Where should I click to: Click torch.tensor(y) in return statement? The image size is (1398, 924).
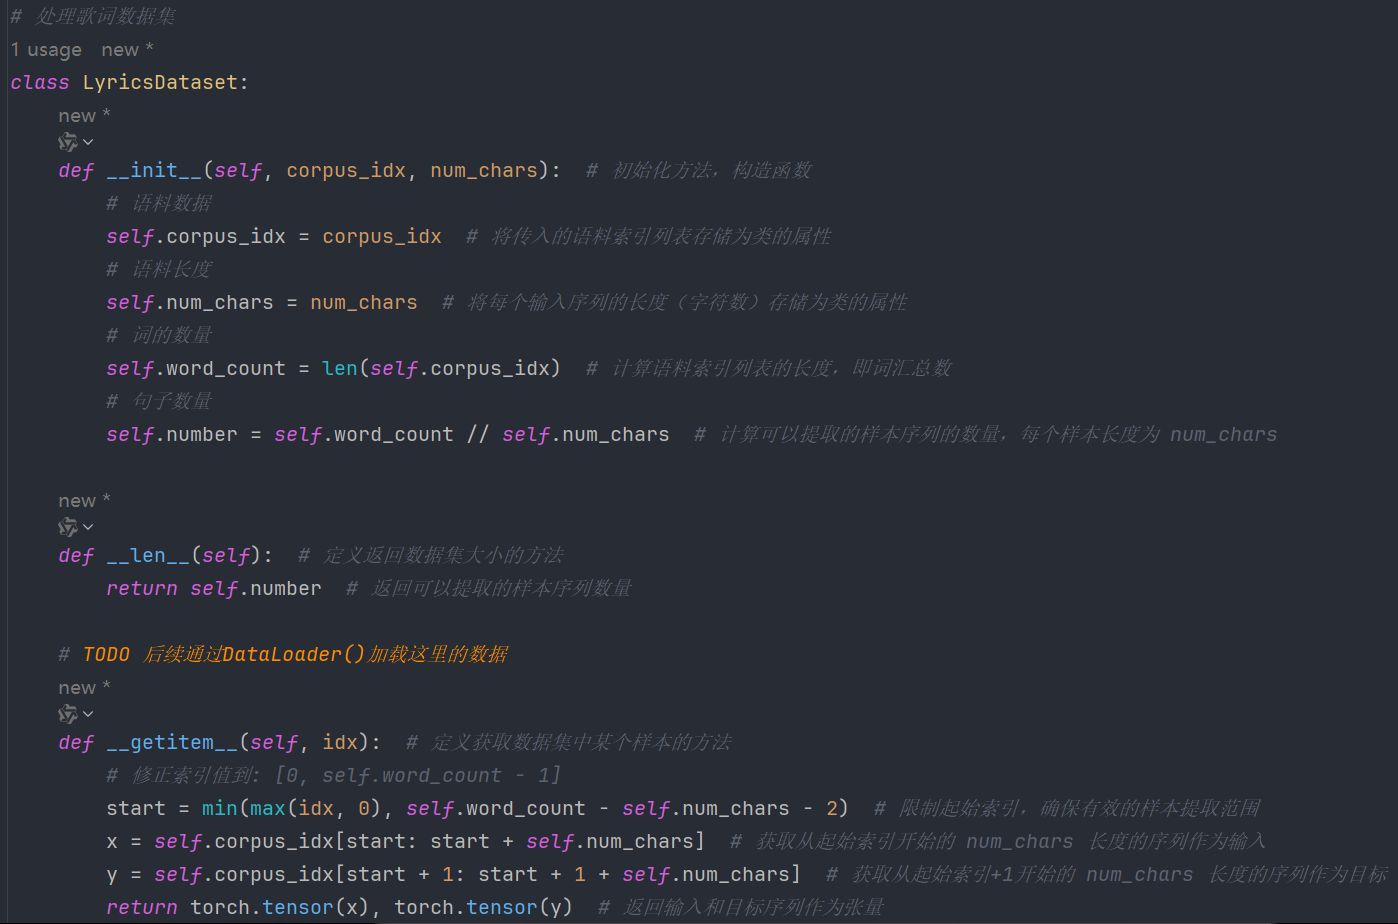pos(484,908)
